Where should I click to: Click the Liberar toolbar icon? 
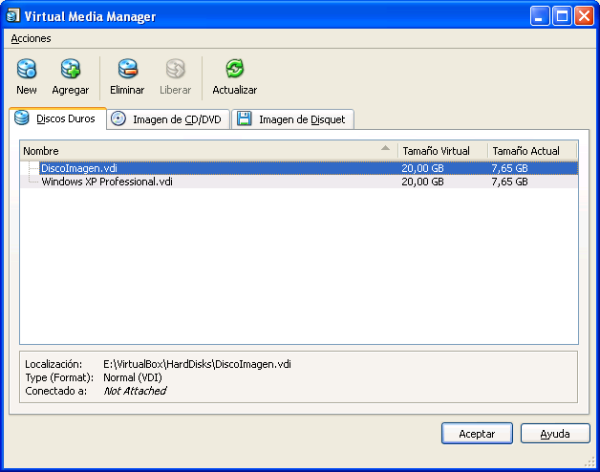175,69
